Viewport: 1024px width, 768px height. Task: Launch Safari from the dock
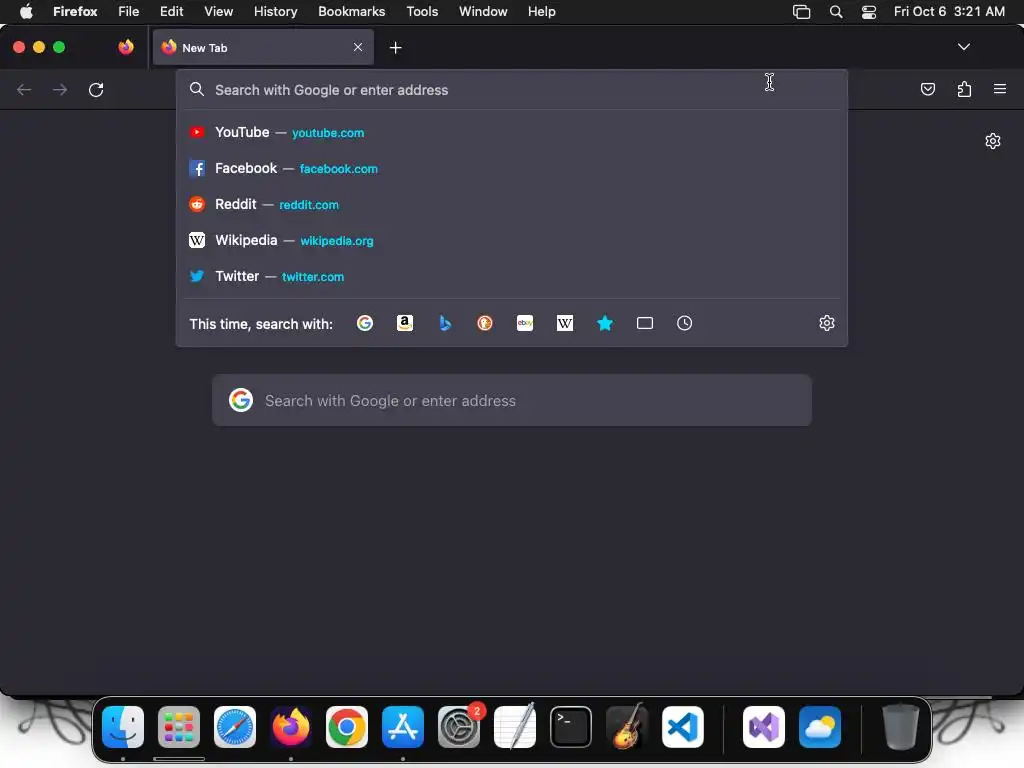[x=235, y=727]
